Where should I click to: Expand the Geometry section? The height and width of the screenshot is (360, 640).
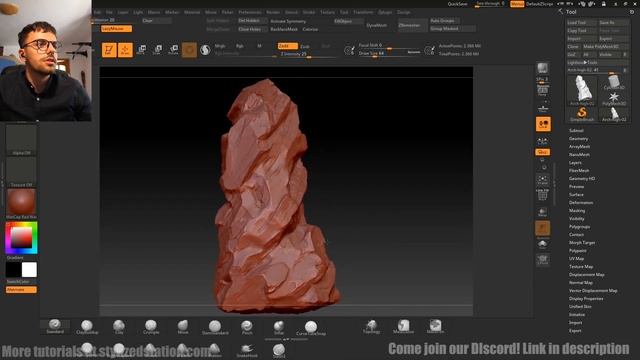[578, 139]
